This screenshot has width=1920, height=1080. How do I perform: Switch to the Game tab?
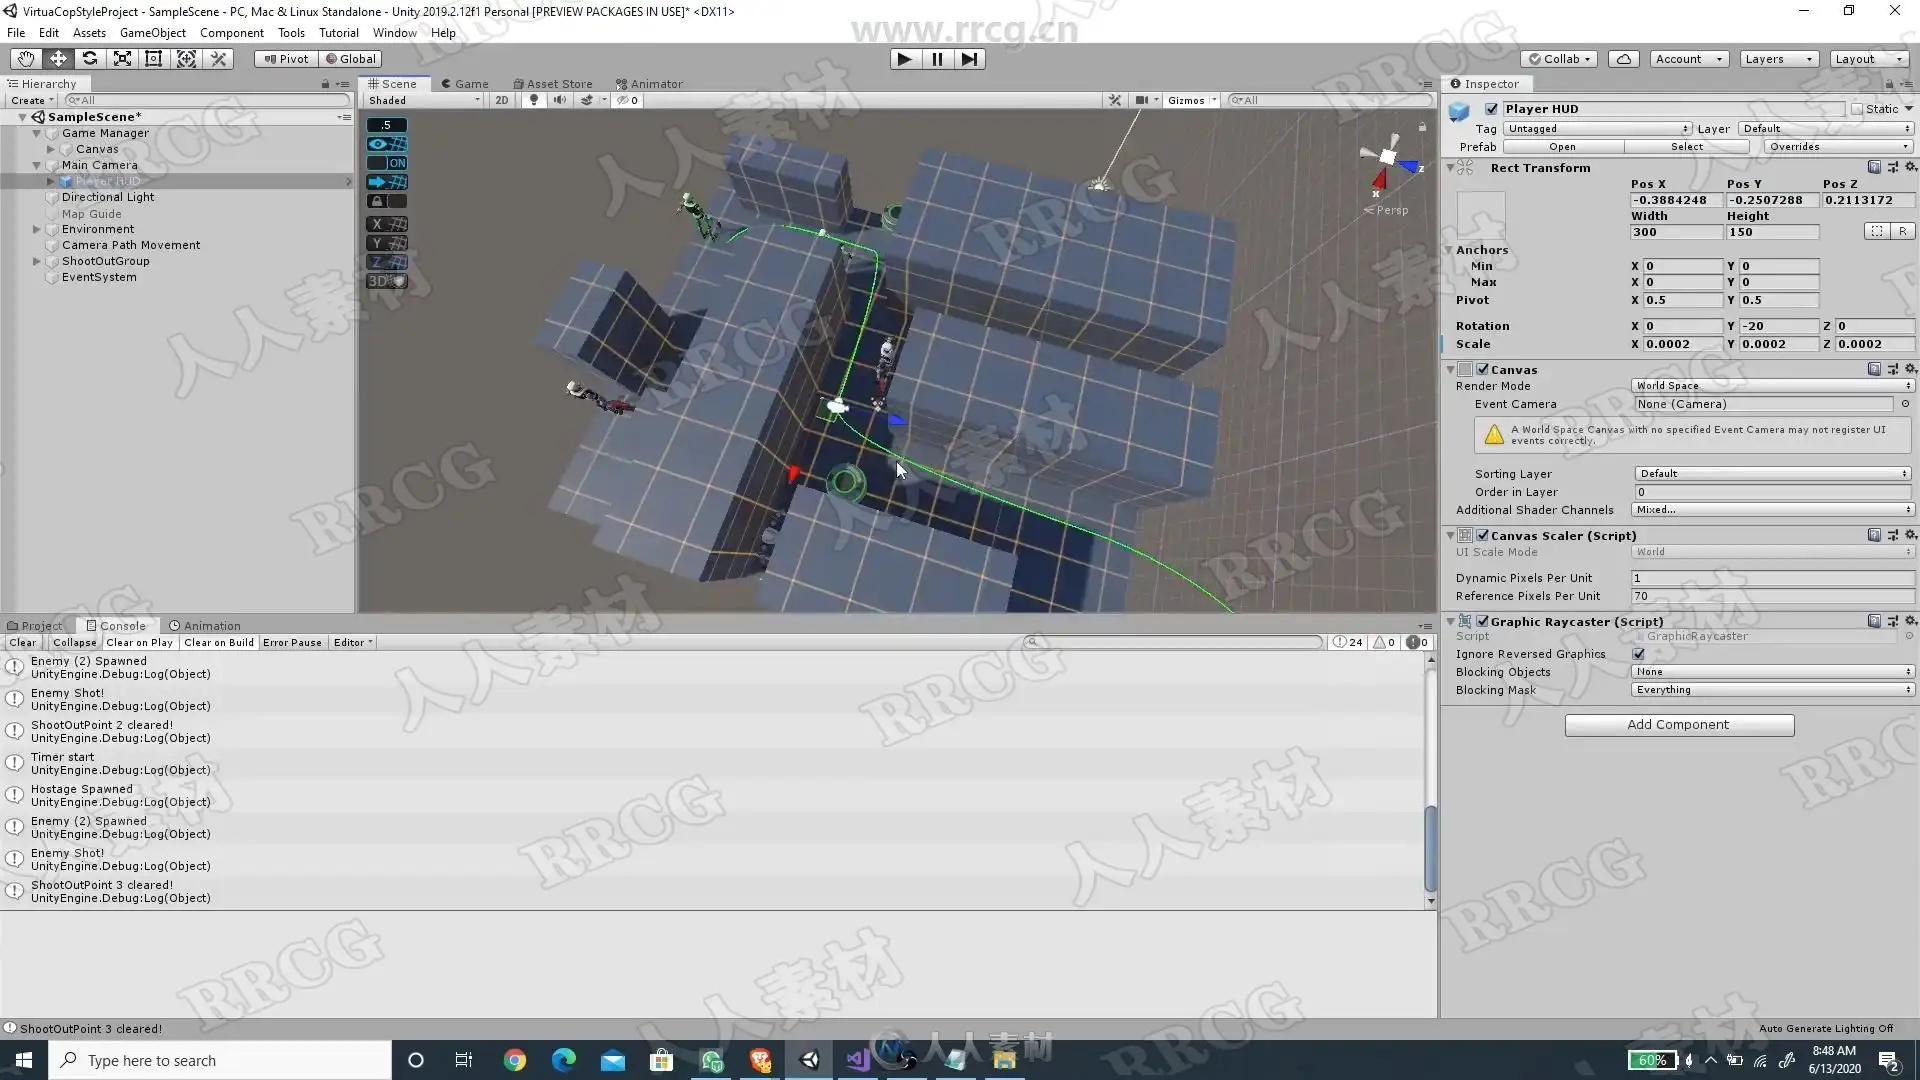click(x=465, y=84)
